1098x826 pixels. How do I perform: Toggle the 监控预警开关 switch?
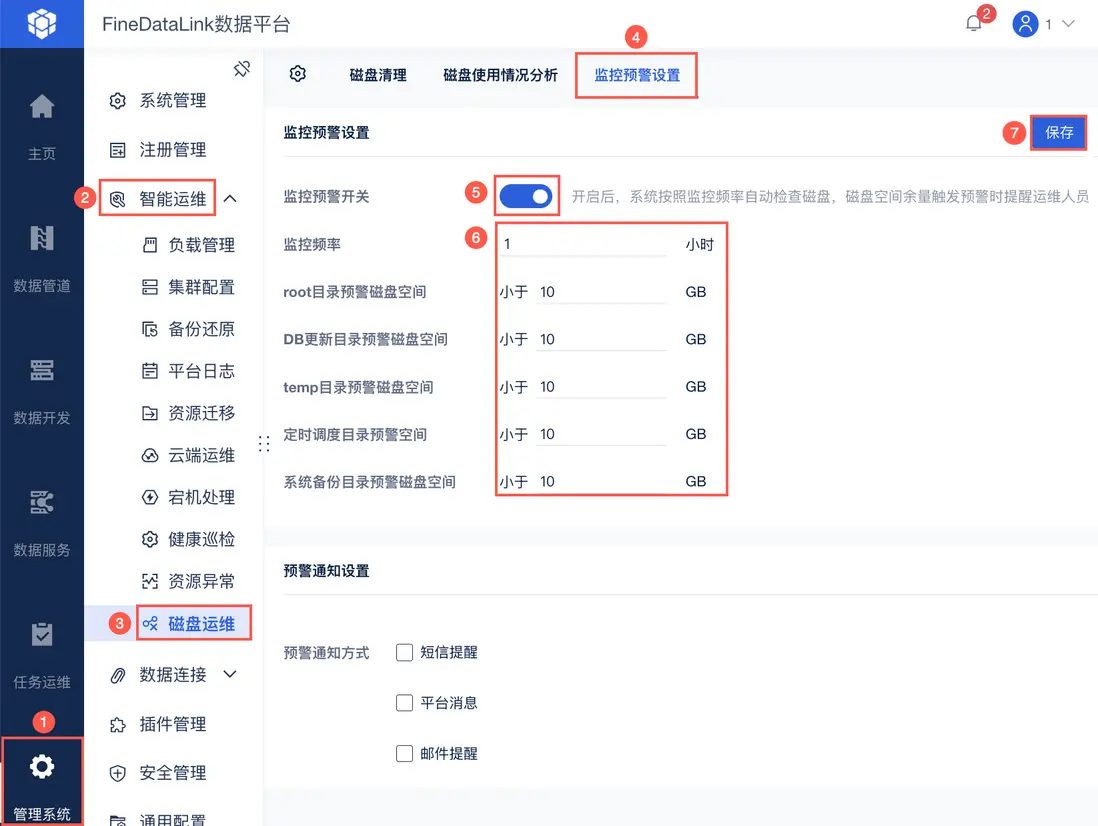point(526,197)
